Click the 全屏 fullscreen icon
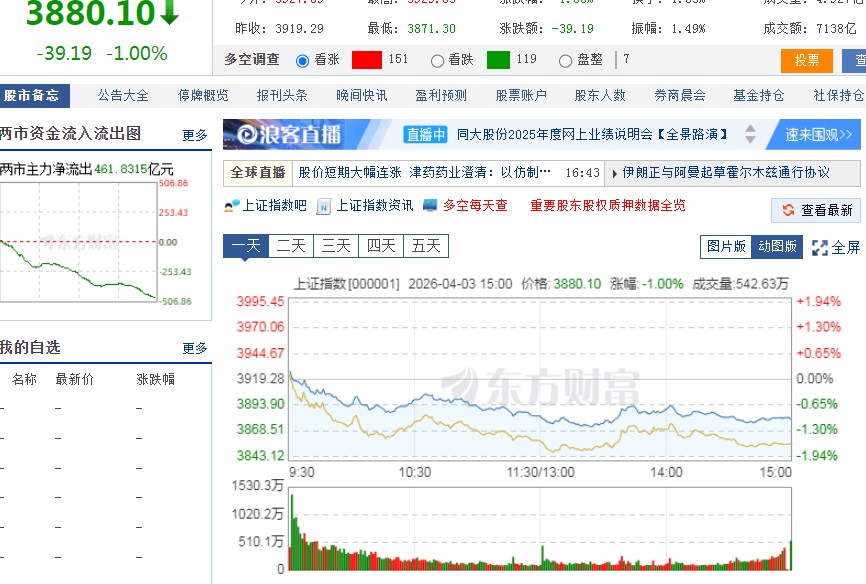 click(x=819, y=246)
